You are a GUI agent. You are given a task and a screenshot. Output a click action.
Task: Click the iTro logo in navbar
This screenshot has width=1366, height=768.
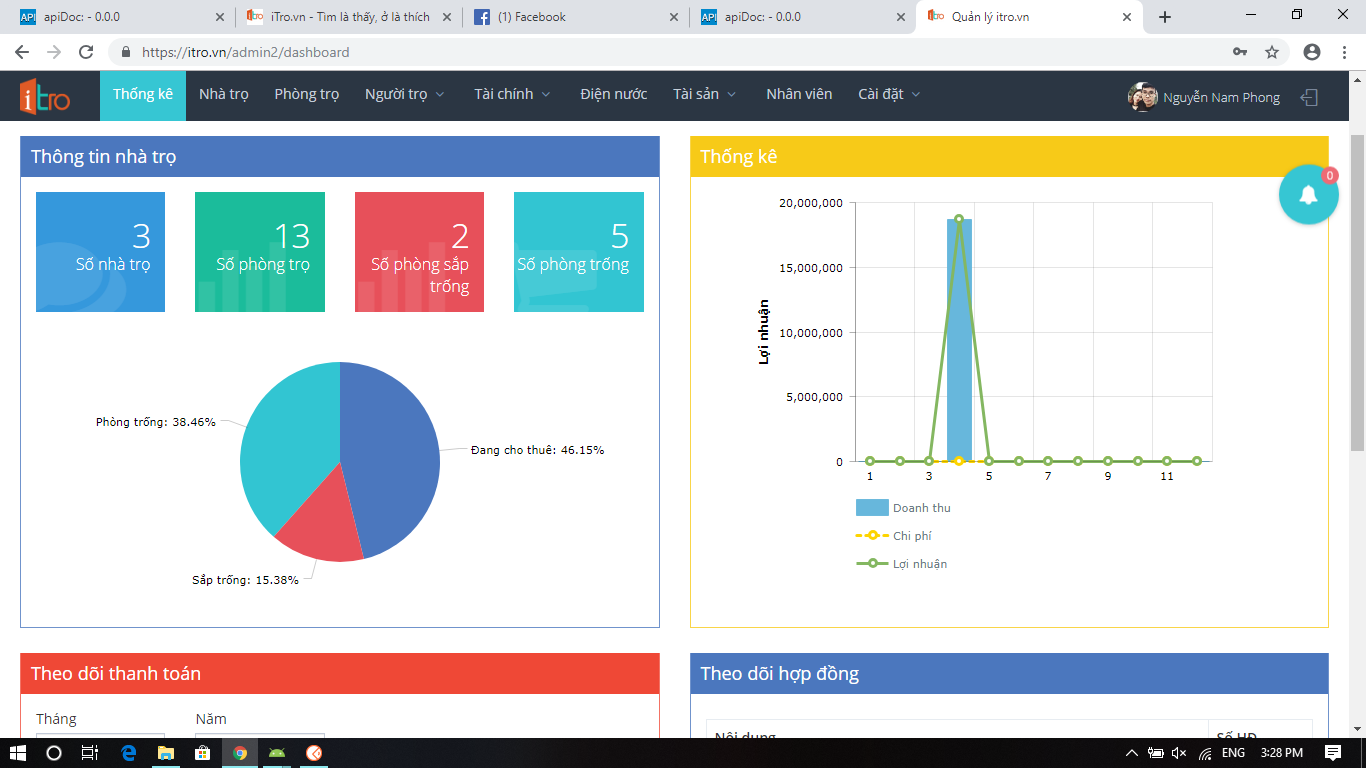click(45, 97)
